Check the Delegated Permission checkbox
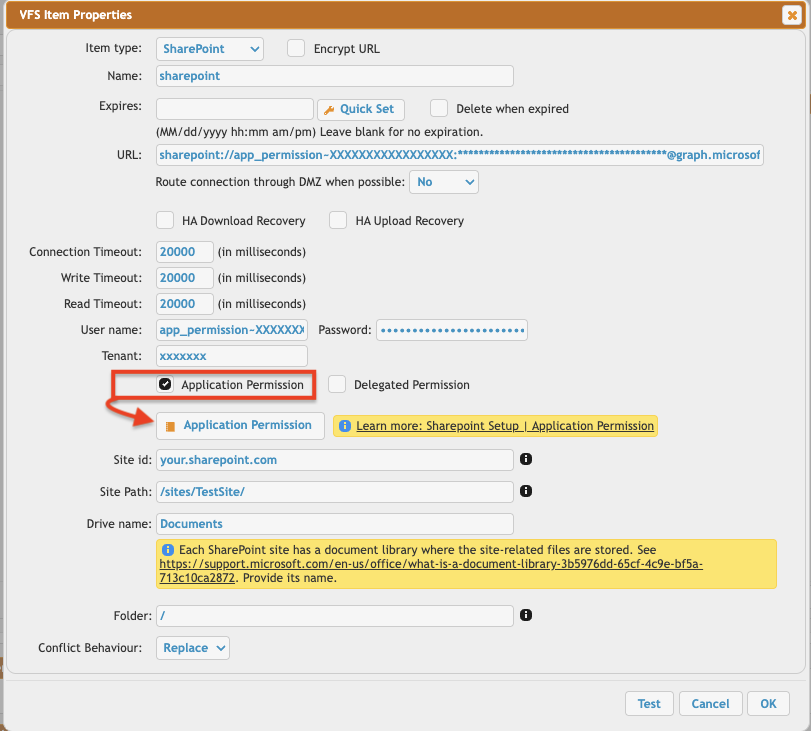The height and width of the screenshot is (731, 811). pos(337,384)
